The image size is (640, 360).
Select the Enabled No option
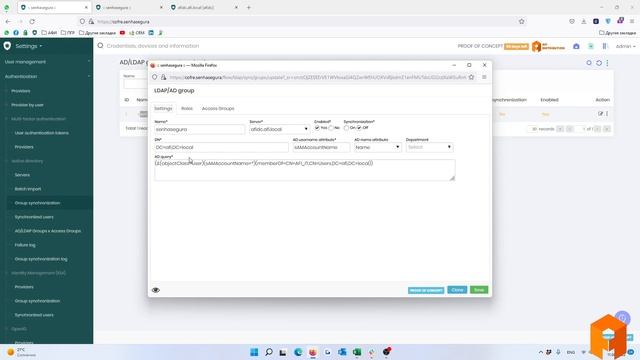(331, 128)
